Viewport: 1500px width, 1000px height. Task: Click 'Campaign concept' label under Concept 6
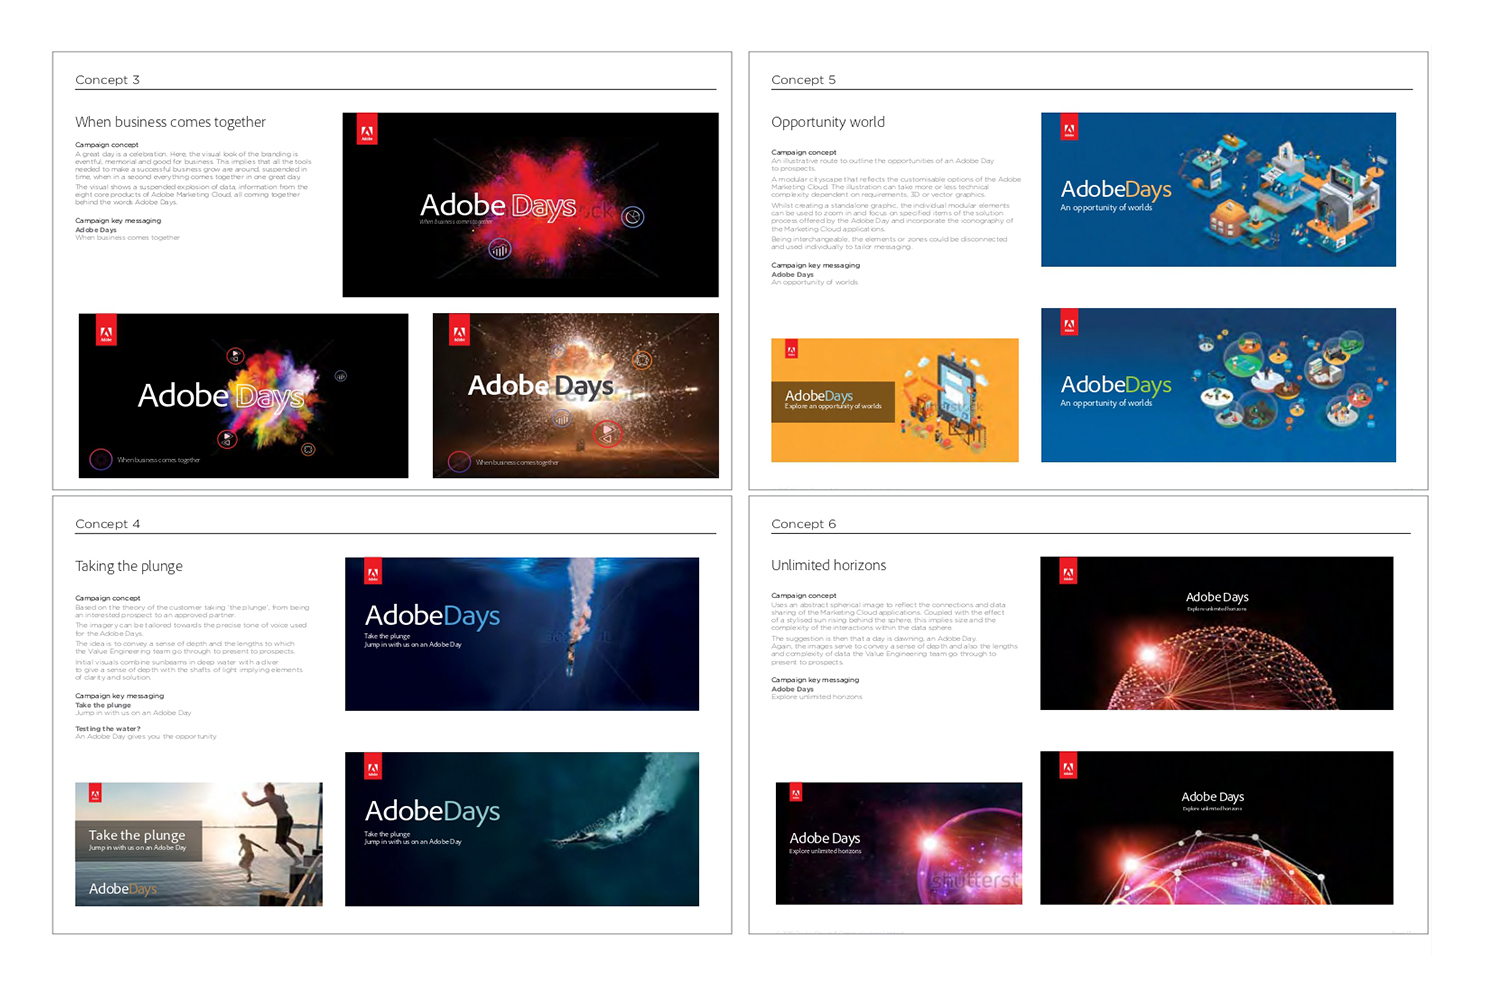[x=804, y=596]
